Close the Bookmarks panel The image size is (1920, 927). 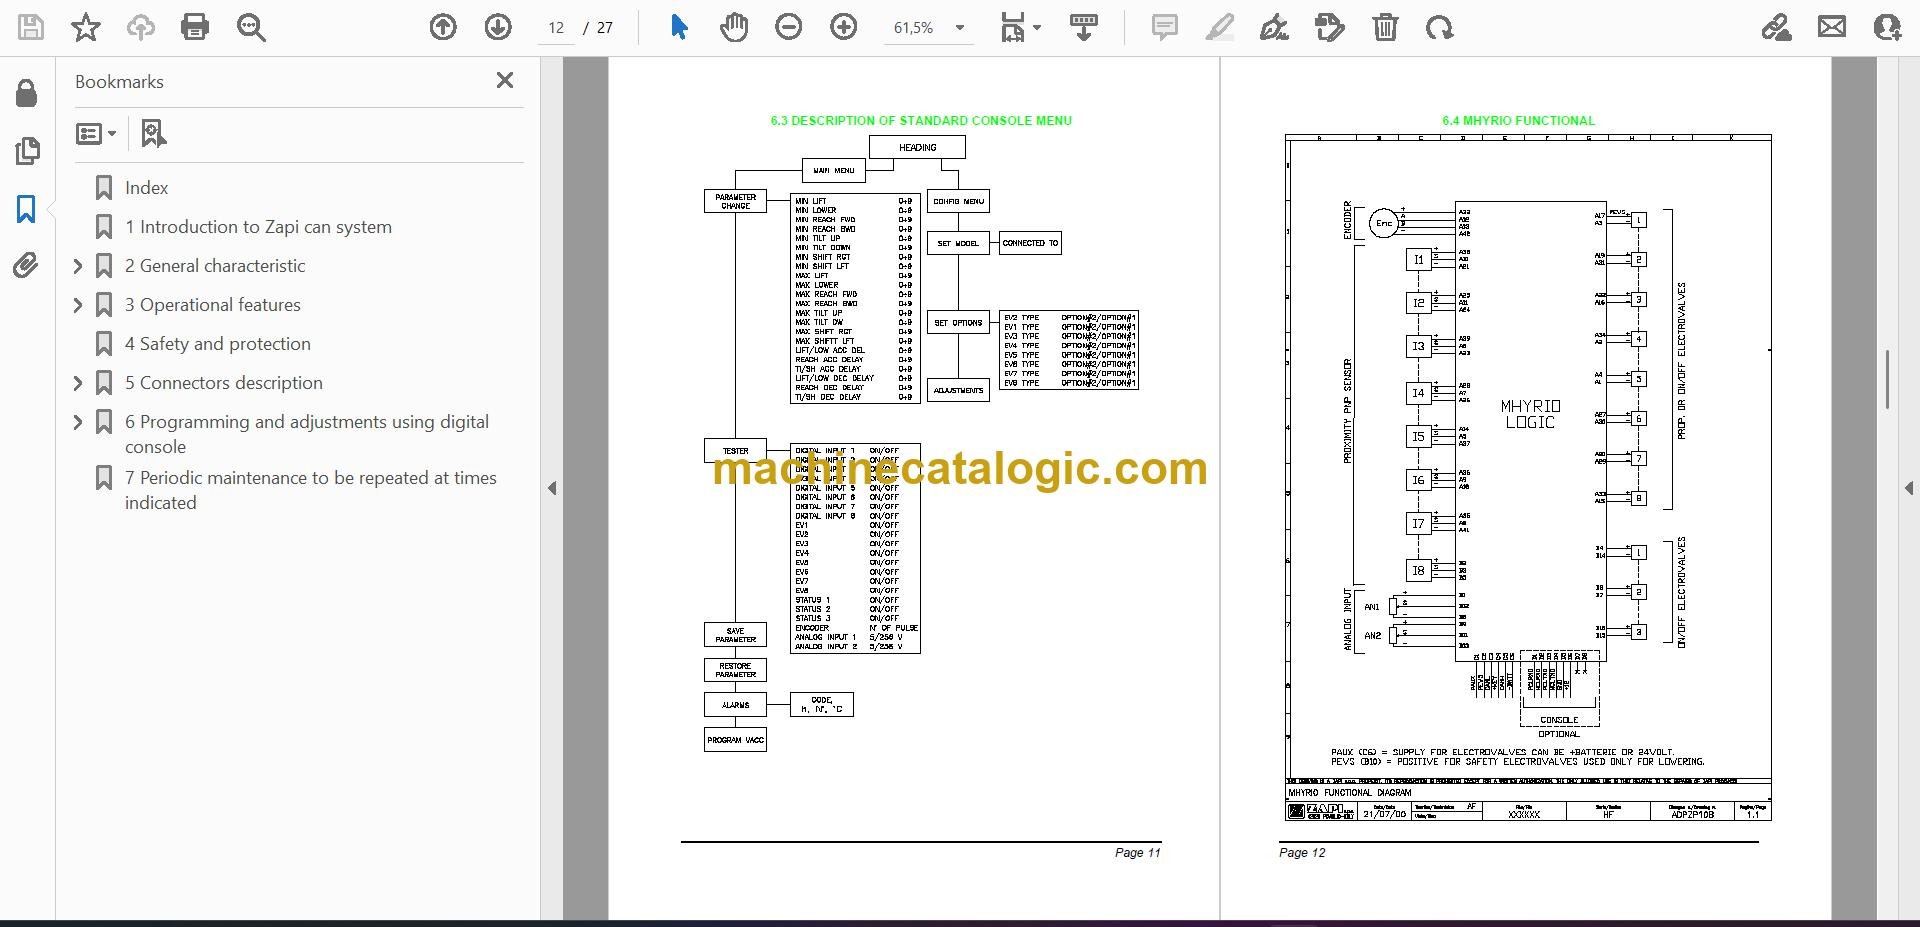pyautogui.click(x=505, y=80)
